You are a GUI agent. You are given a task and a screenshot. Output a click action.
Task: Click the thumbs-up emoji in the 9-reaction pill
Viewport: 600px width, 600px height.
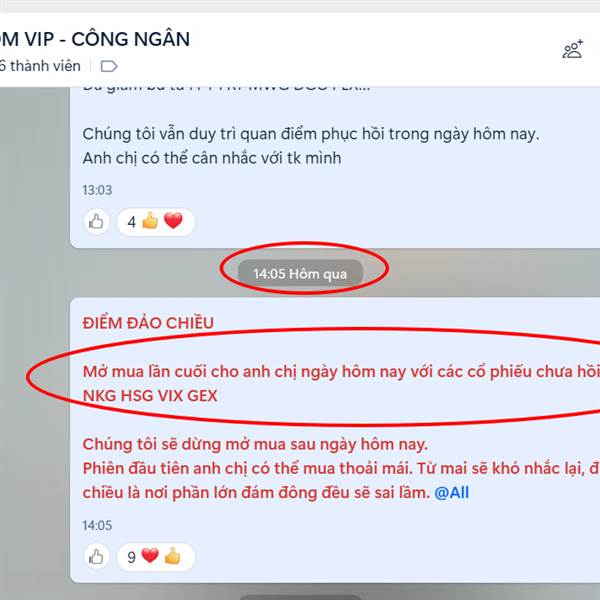click(x=173, y=556)
